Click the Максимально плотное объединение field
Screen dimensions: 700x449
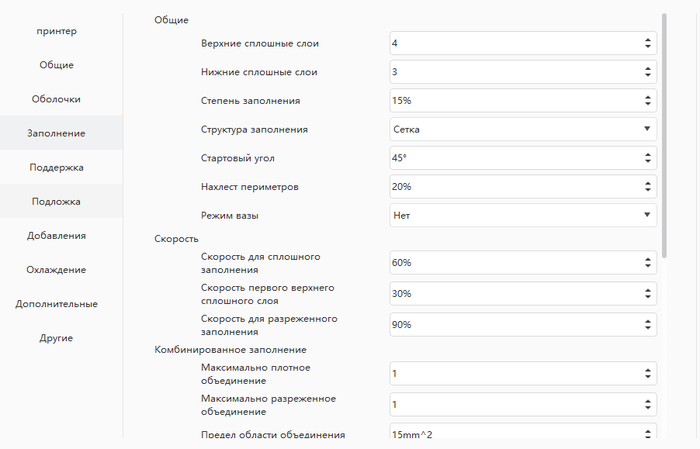pyautogui.click(x=523, y=374)
